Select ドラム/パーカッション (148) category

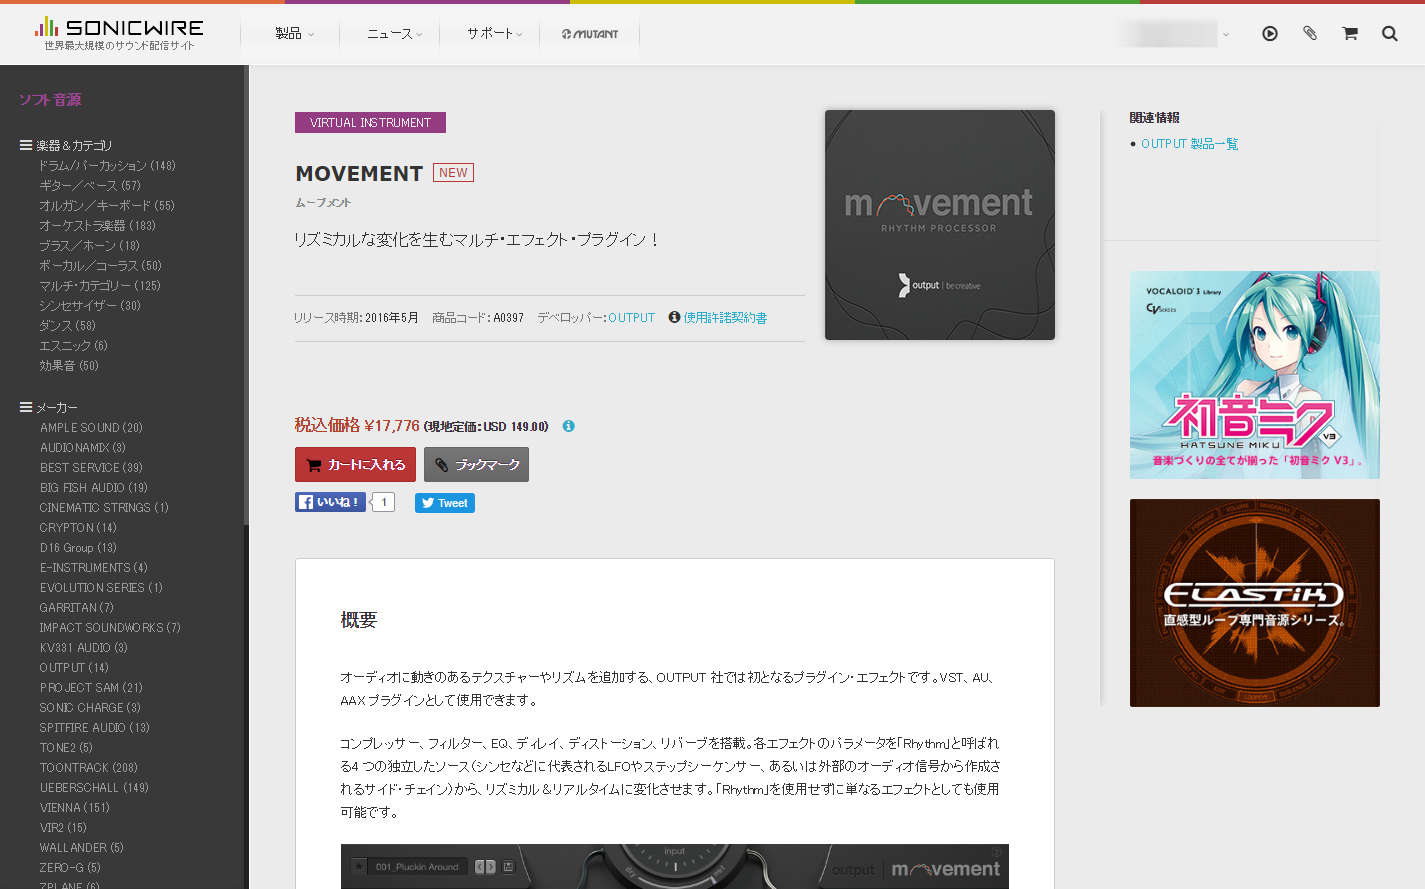(107, 166)
